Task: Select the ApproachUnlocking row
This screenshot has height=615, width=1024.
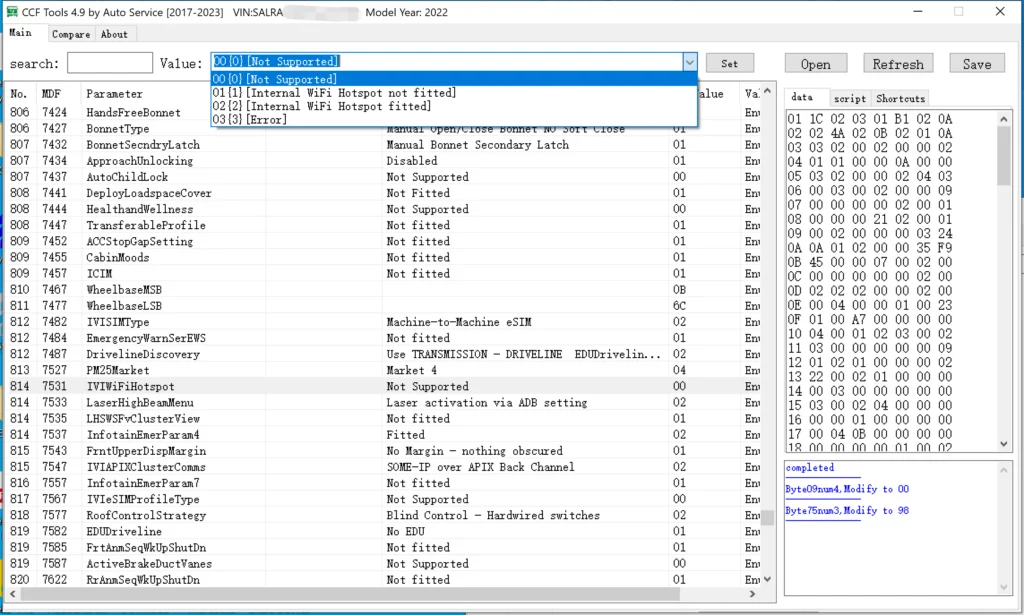Action: 384,161
